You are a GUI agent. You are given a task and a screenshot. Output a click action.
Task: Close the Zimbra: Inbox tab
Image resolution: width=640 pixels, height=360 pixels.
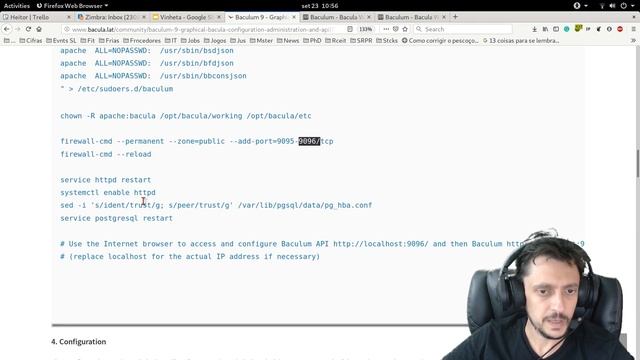pyautogui.click(x=144, y=17)
